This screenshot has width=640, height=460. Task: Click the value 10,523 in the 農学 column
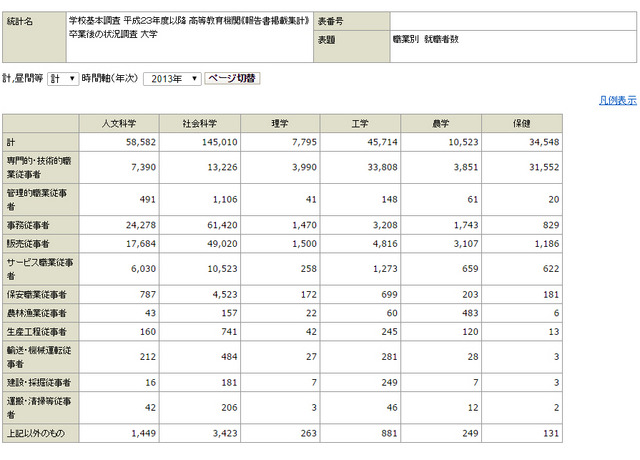[x=463, y=142]
